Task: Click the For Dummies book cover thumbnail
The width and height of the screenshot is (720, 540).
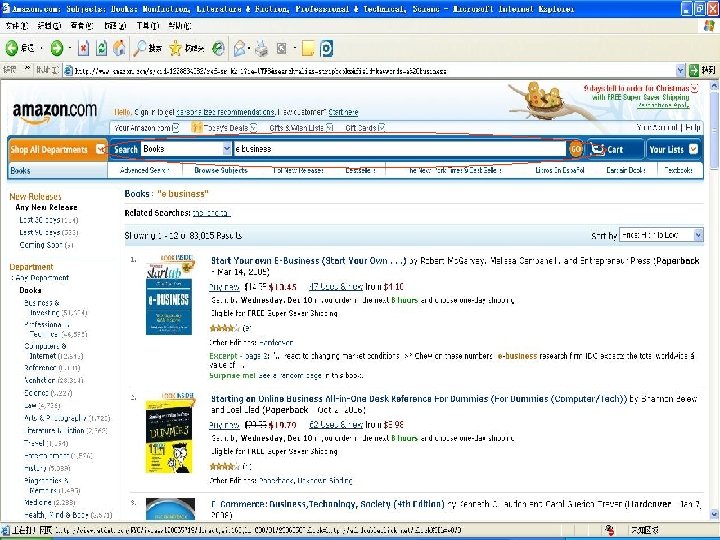Action: click(x=169, y=433)
